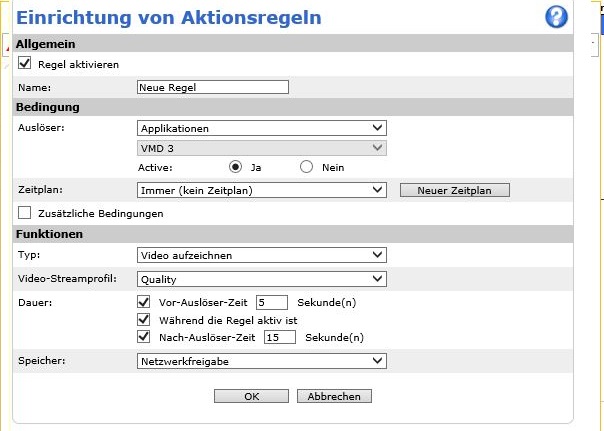Enable the Zusätzliche Bedingungen checkbox
This screenshot has height=431, width=604.
26,213
